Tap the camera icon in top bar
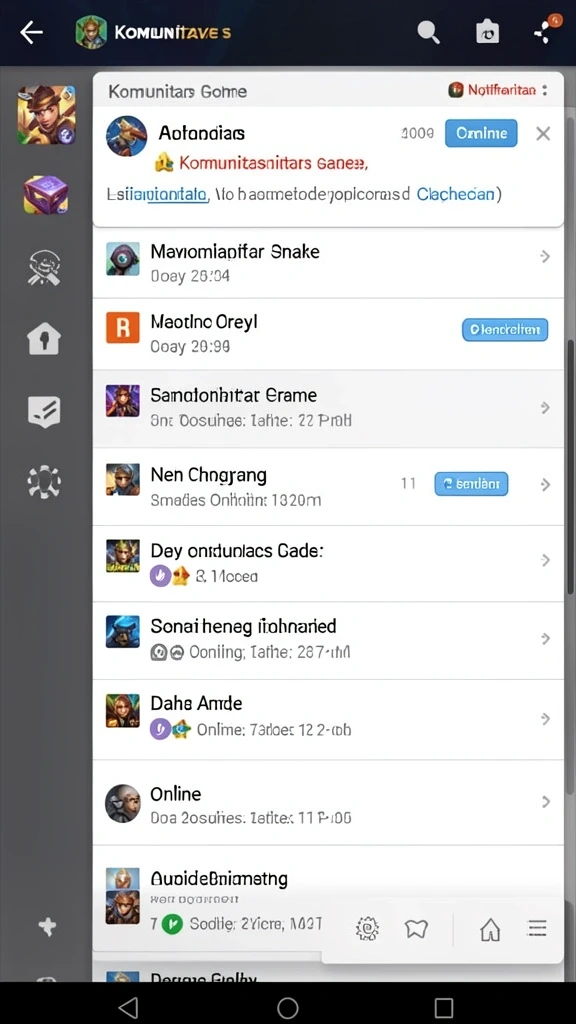The height and width of the screenshot is (1024, 576). click(x=487, y=32)
